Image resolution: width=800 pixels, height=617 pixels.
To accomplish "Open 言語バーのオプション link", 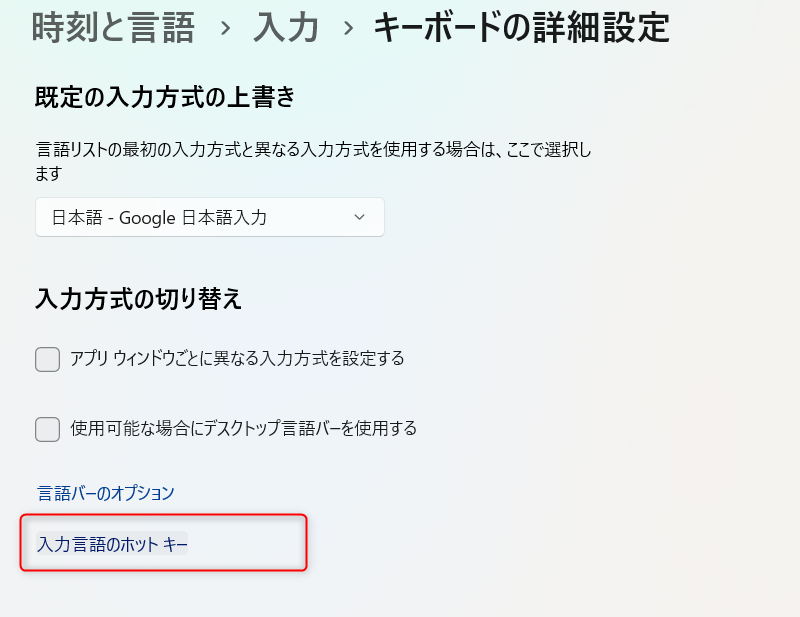I will 106,493.
